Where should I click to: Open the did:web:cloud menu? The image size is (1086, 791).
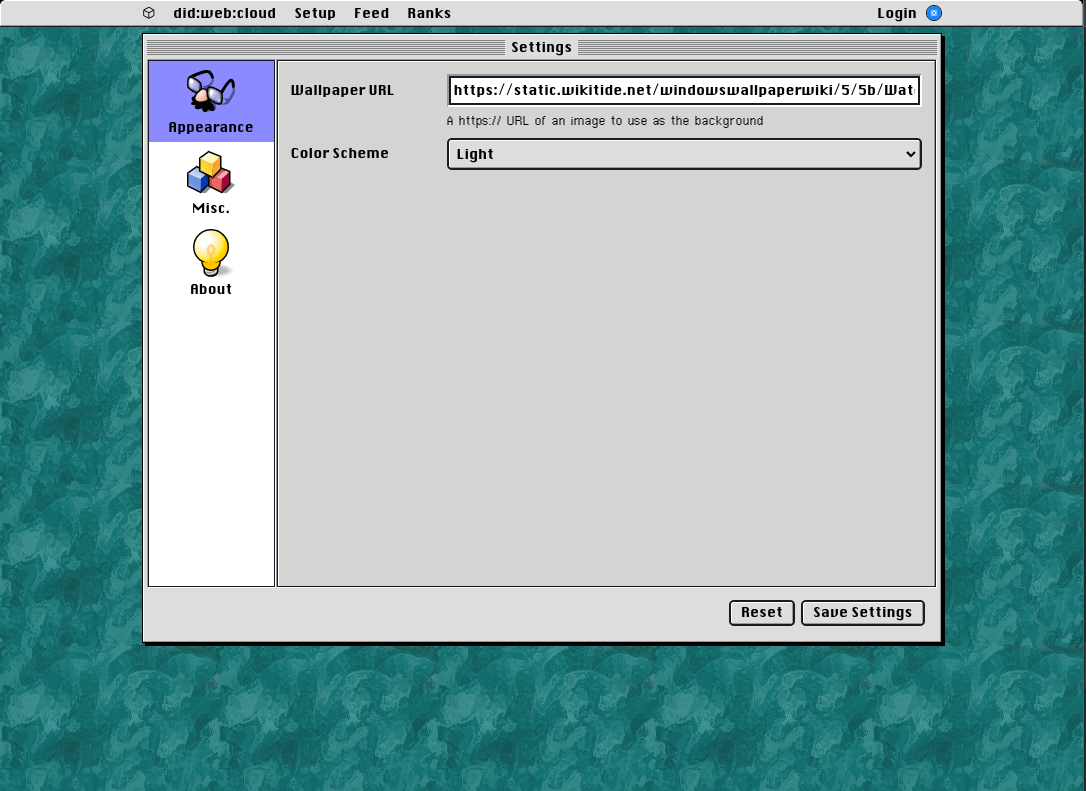224,13
